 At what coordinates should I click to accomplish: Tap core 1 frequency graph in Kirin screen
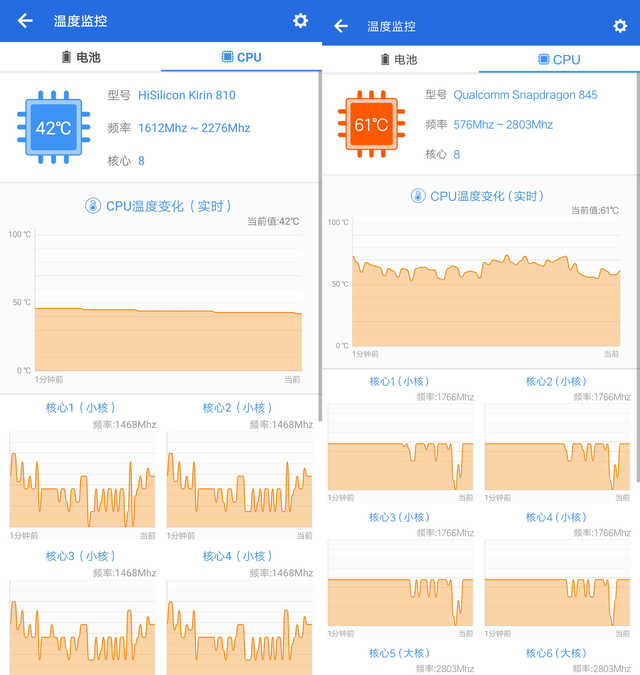click(82, 480)
